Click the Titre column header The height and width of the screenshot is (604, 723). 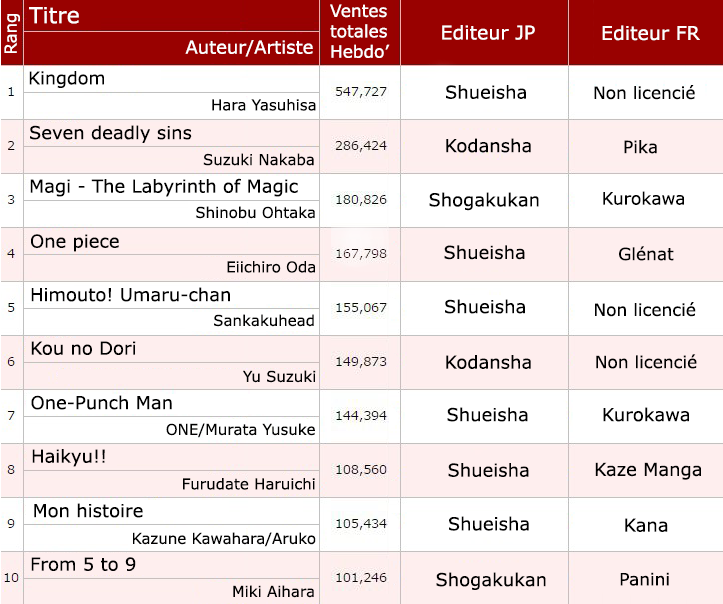[54, 16]
